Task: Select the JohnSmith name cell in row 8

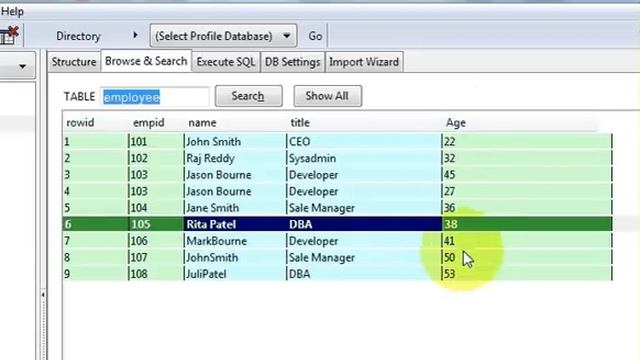Action: coord(235,258)
